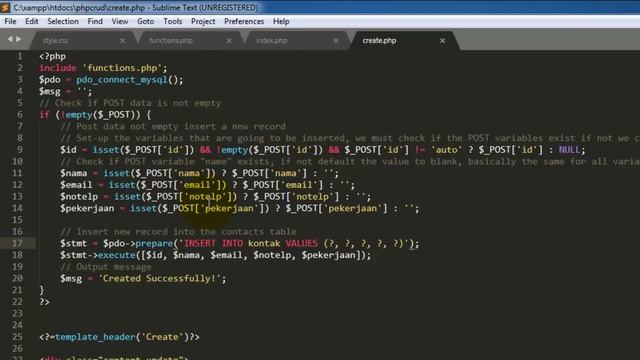Open the Tools menu
This screenshot has width=640, height=360.
(x=173, y=22)
